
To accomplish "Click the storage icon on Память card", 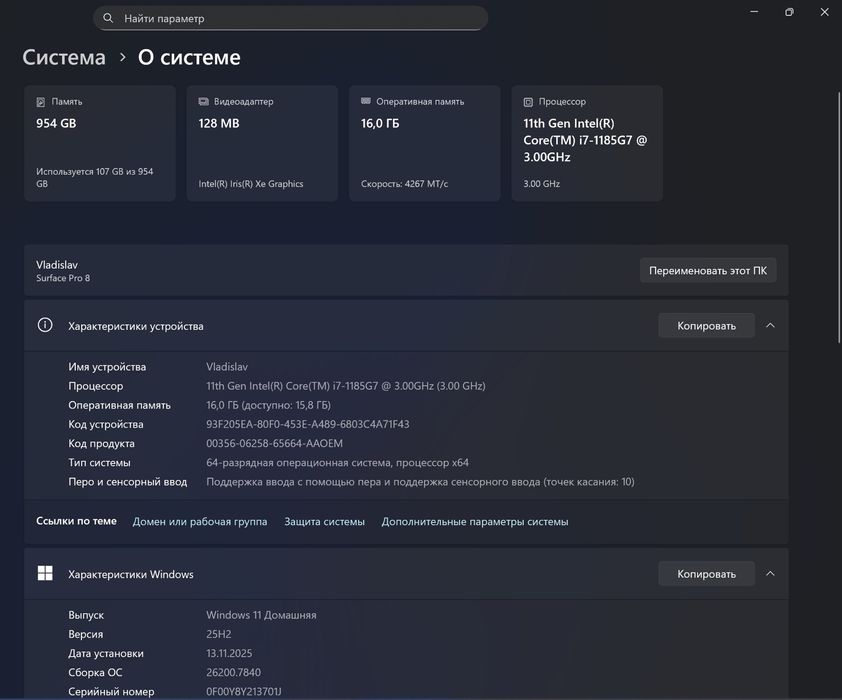I will point(41,102).
